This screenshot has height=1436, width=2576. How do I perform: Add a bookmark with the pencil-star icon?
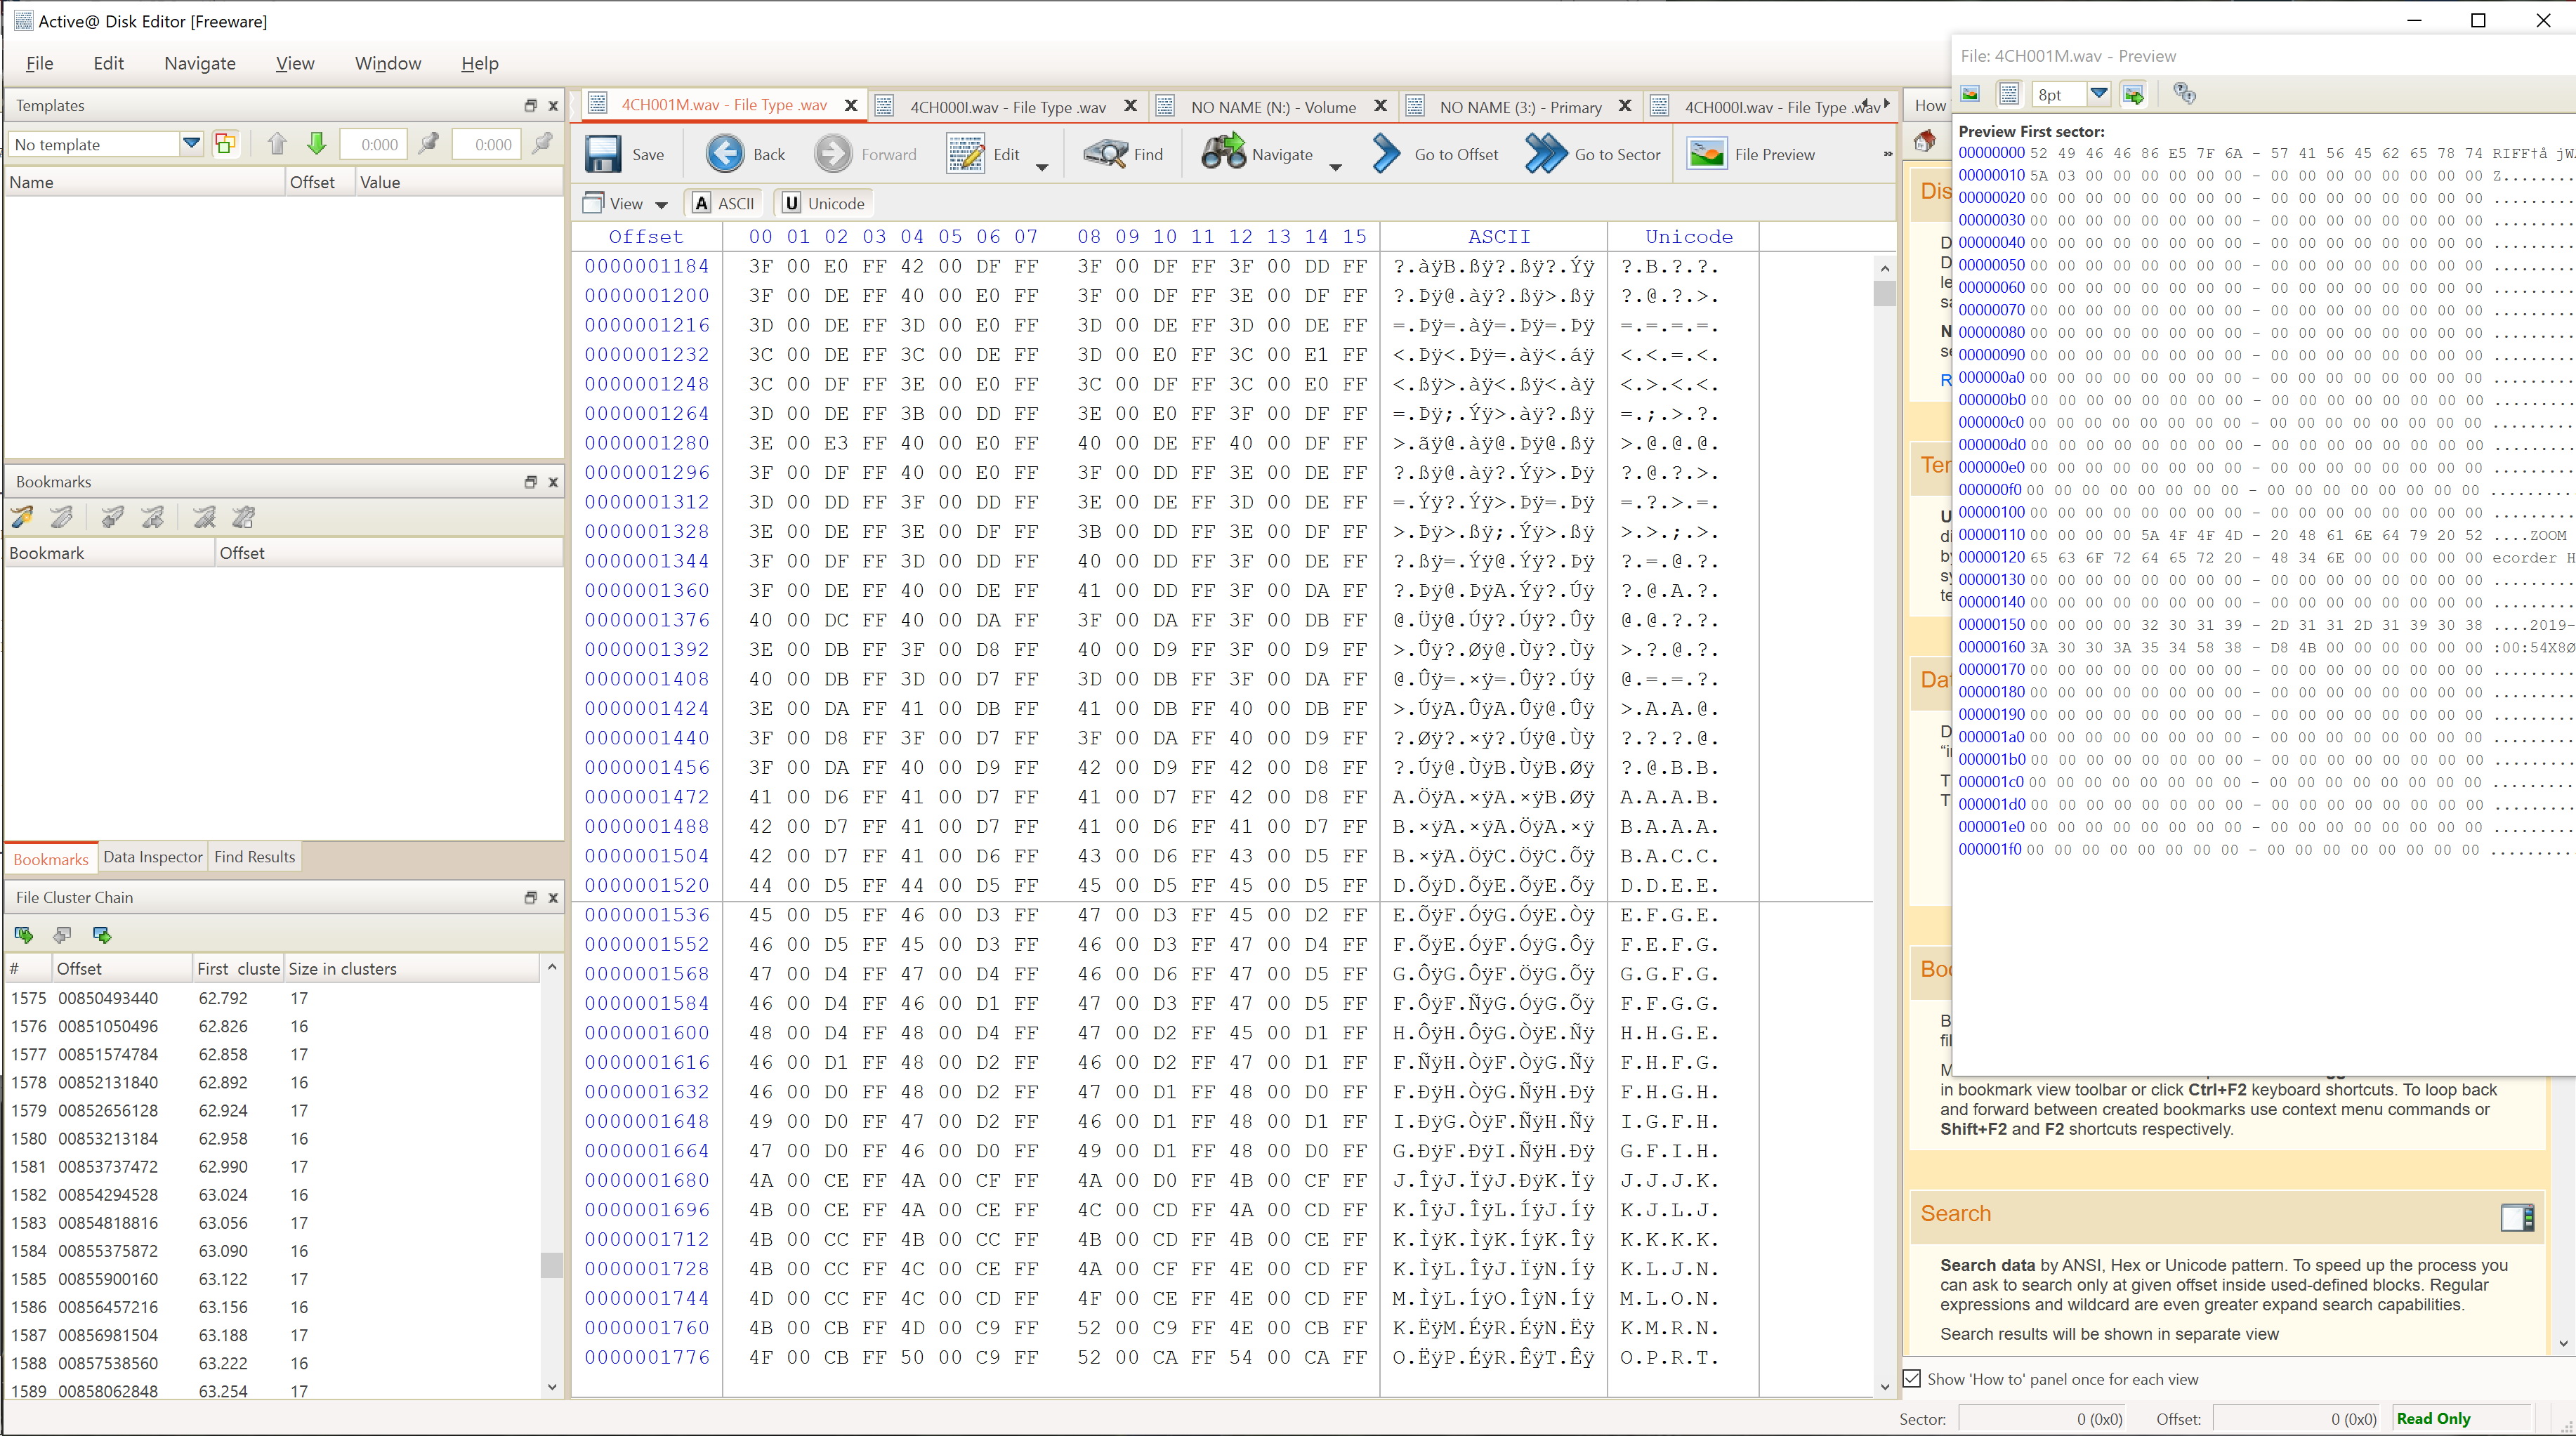pyautogui.click(x=22, y=517)
